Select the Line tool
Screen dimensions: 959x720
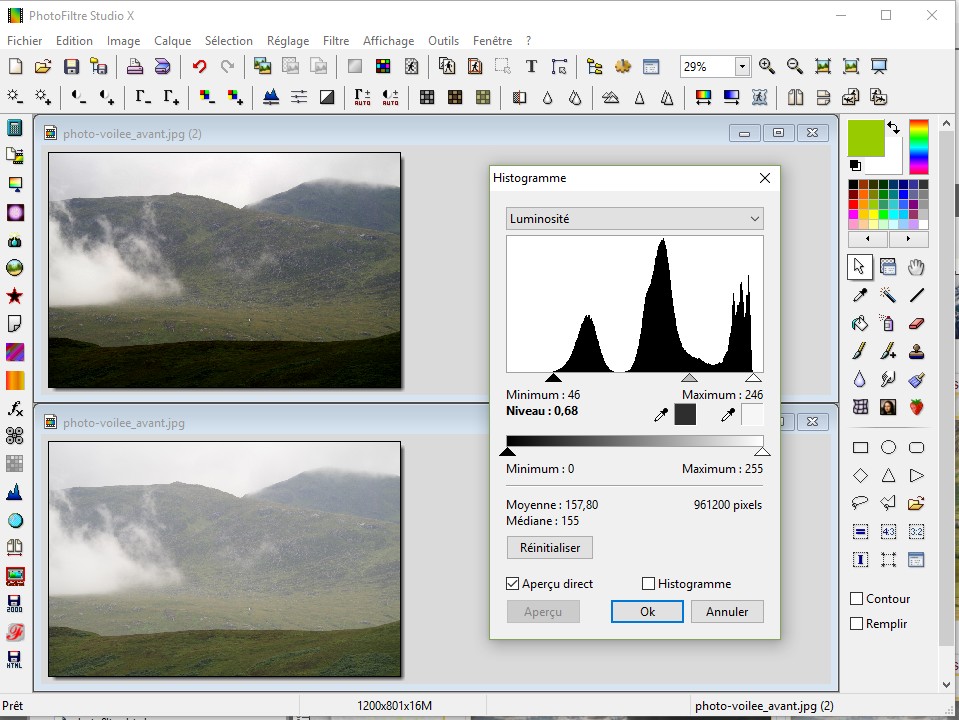tap(916, 295)
